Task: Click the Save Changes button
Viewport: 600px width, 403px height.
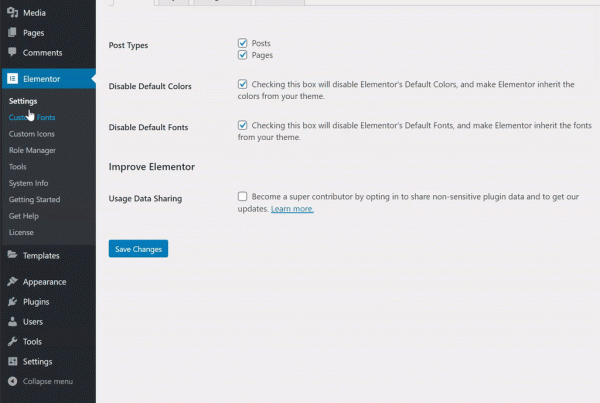Action: [x=138, y=249]
